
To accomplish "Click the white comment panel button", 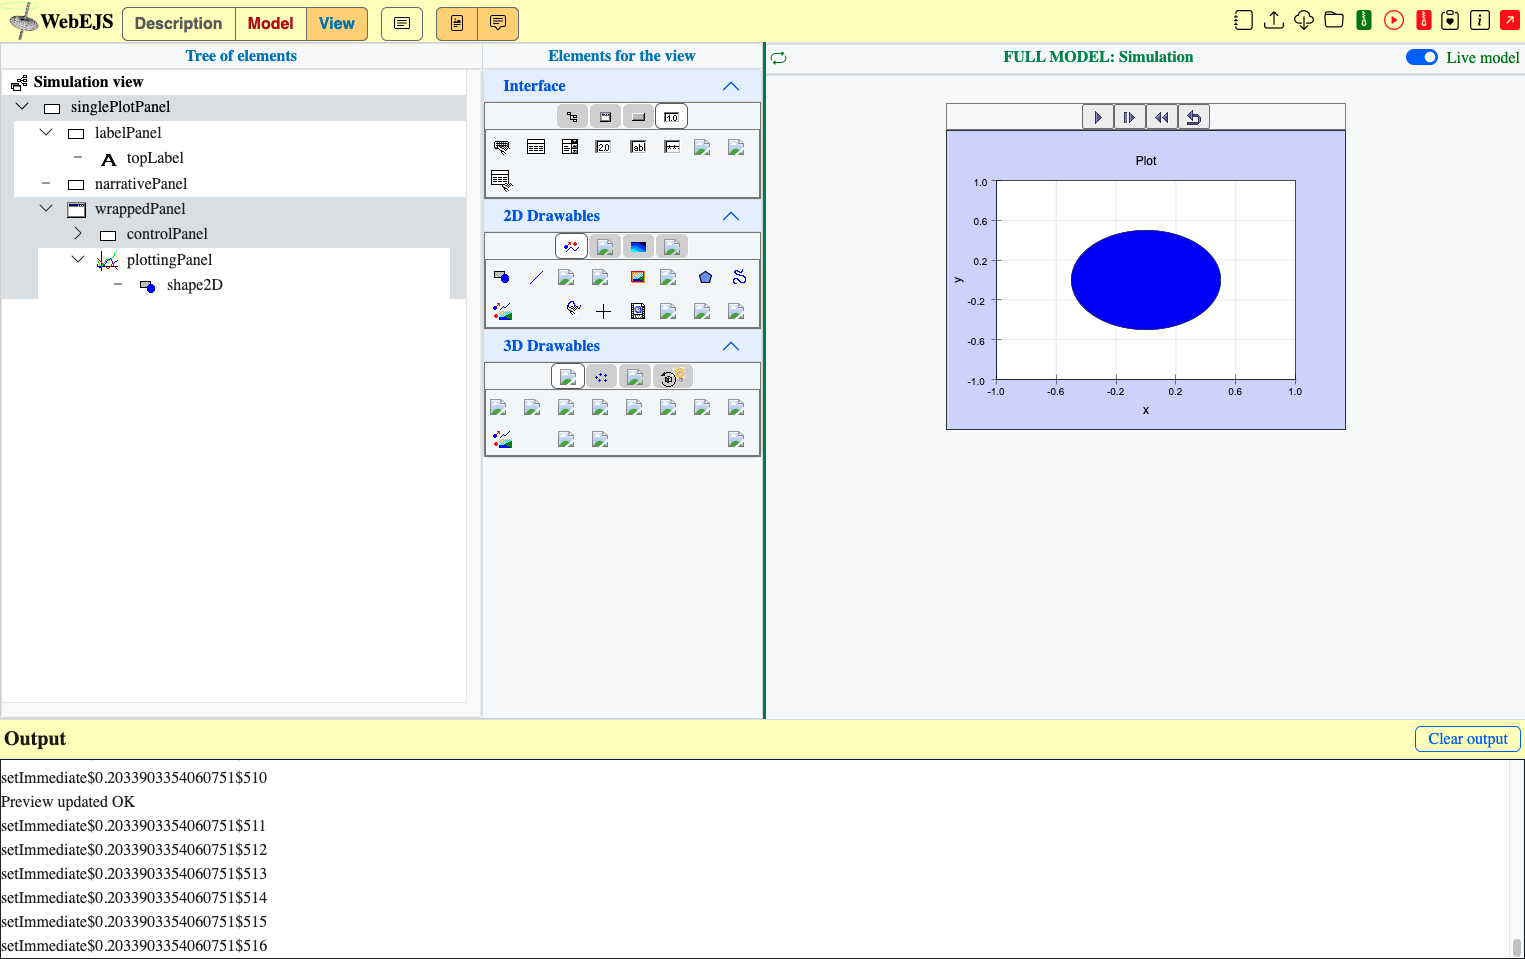I will coord(402,23).
